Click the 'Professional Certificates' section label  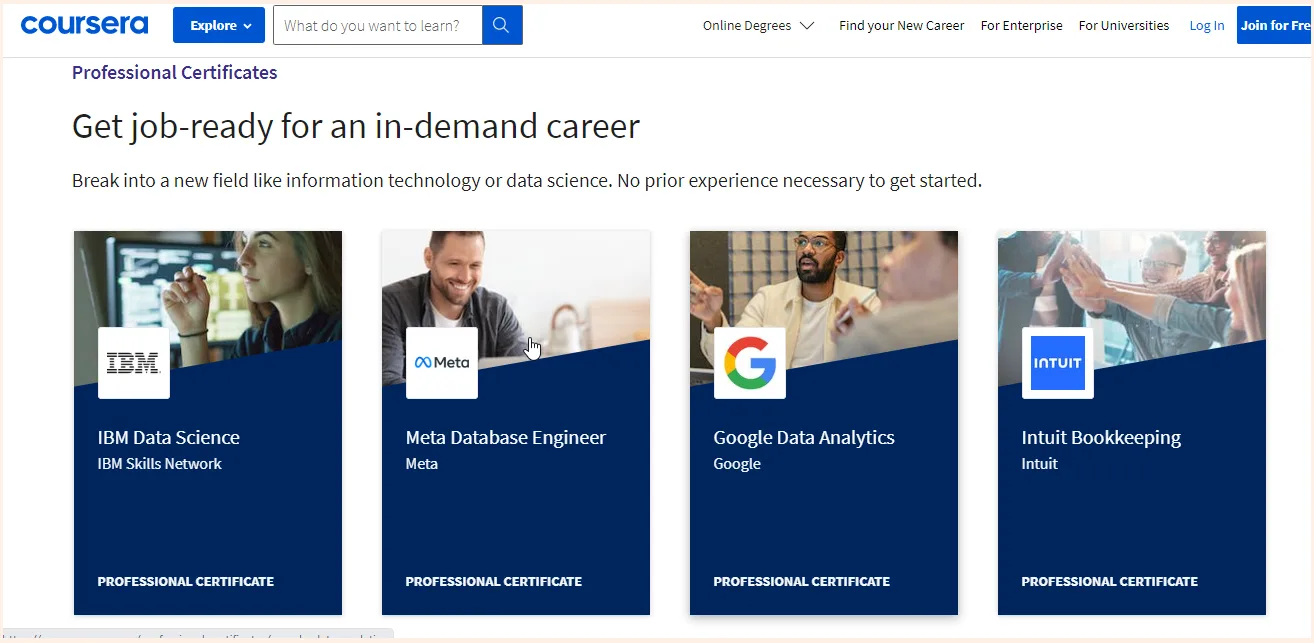pos(175,72)
